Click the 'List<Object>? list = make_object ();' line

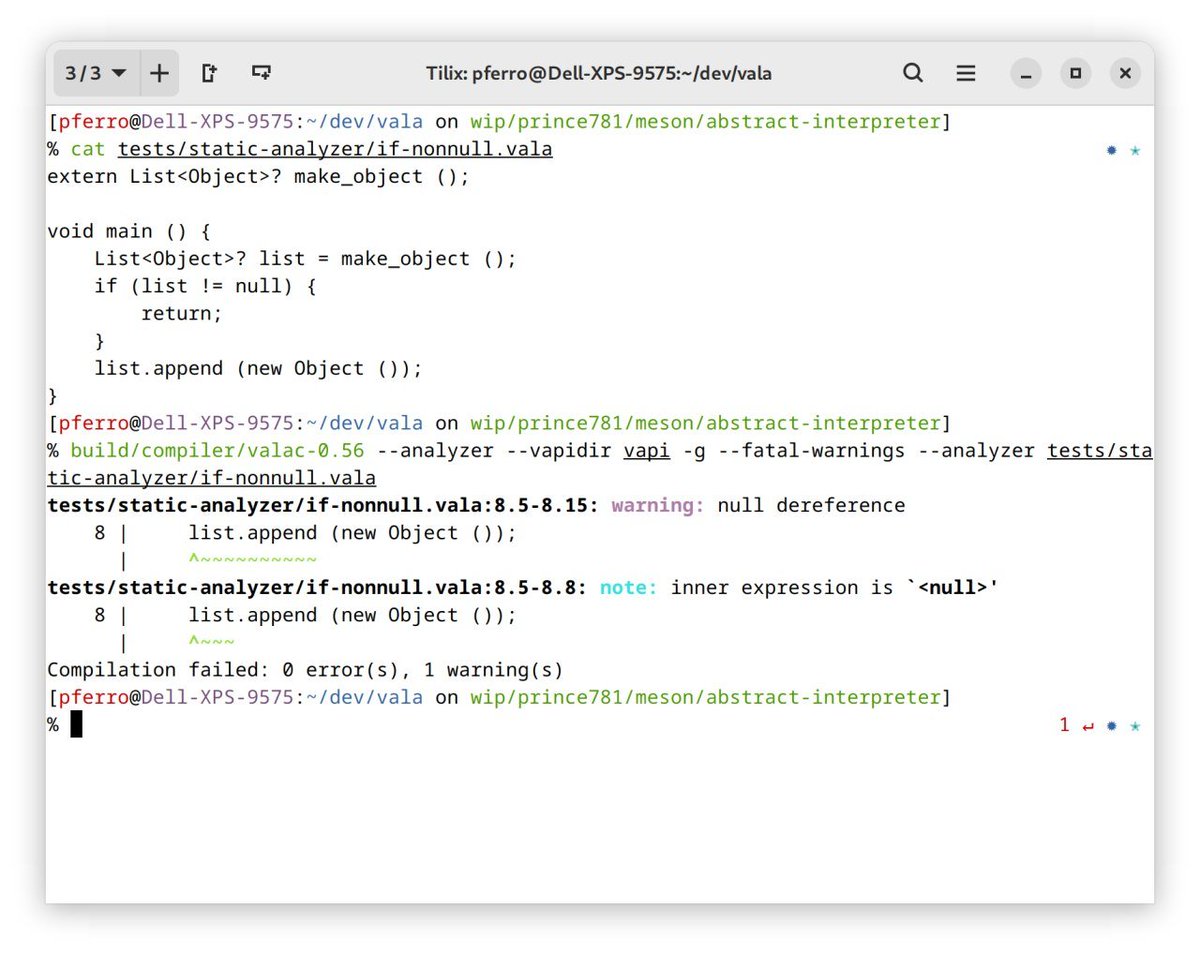point(305,258)
